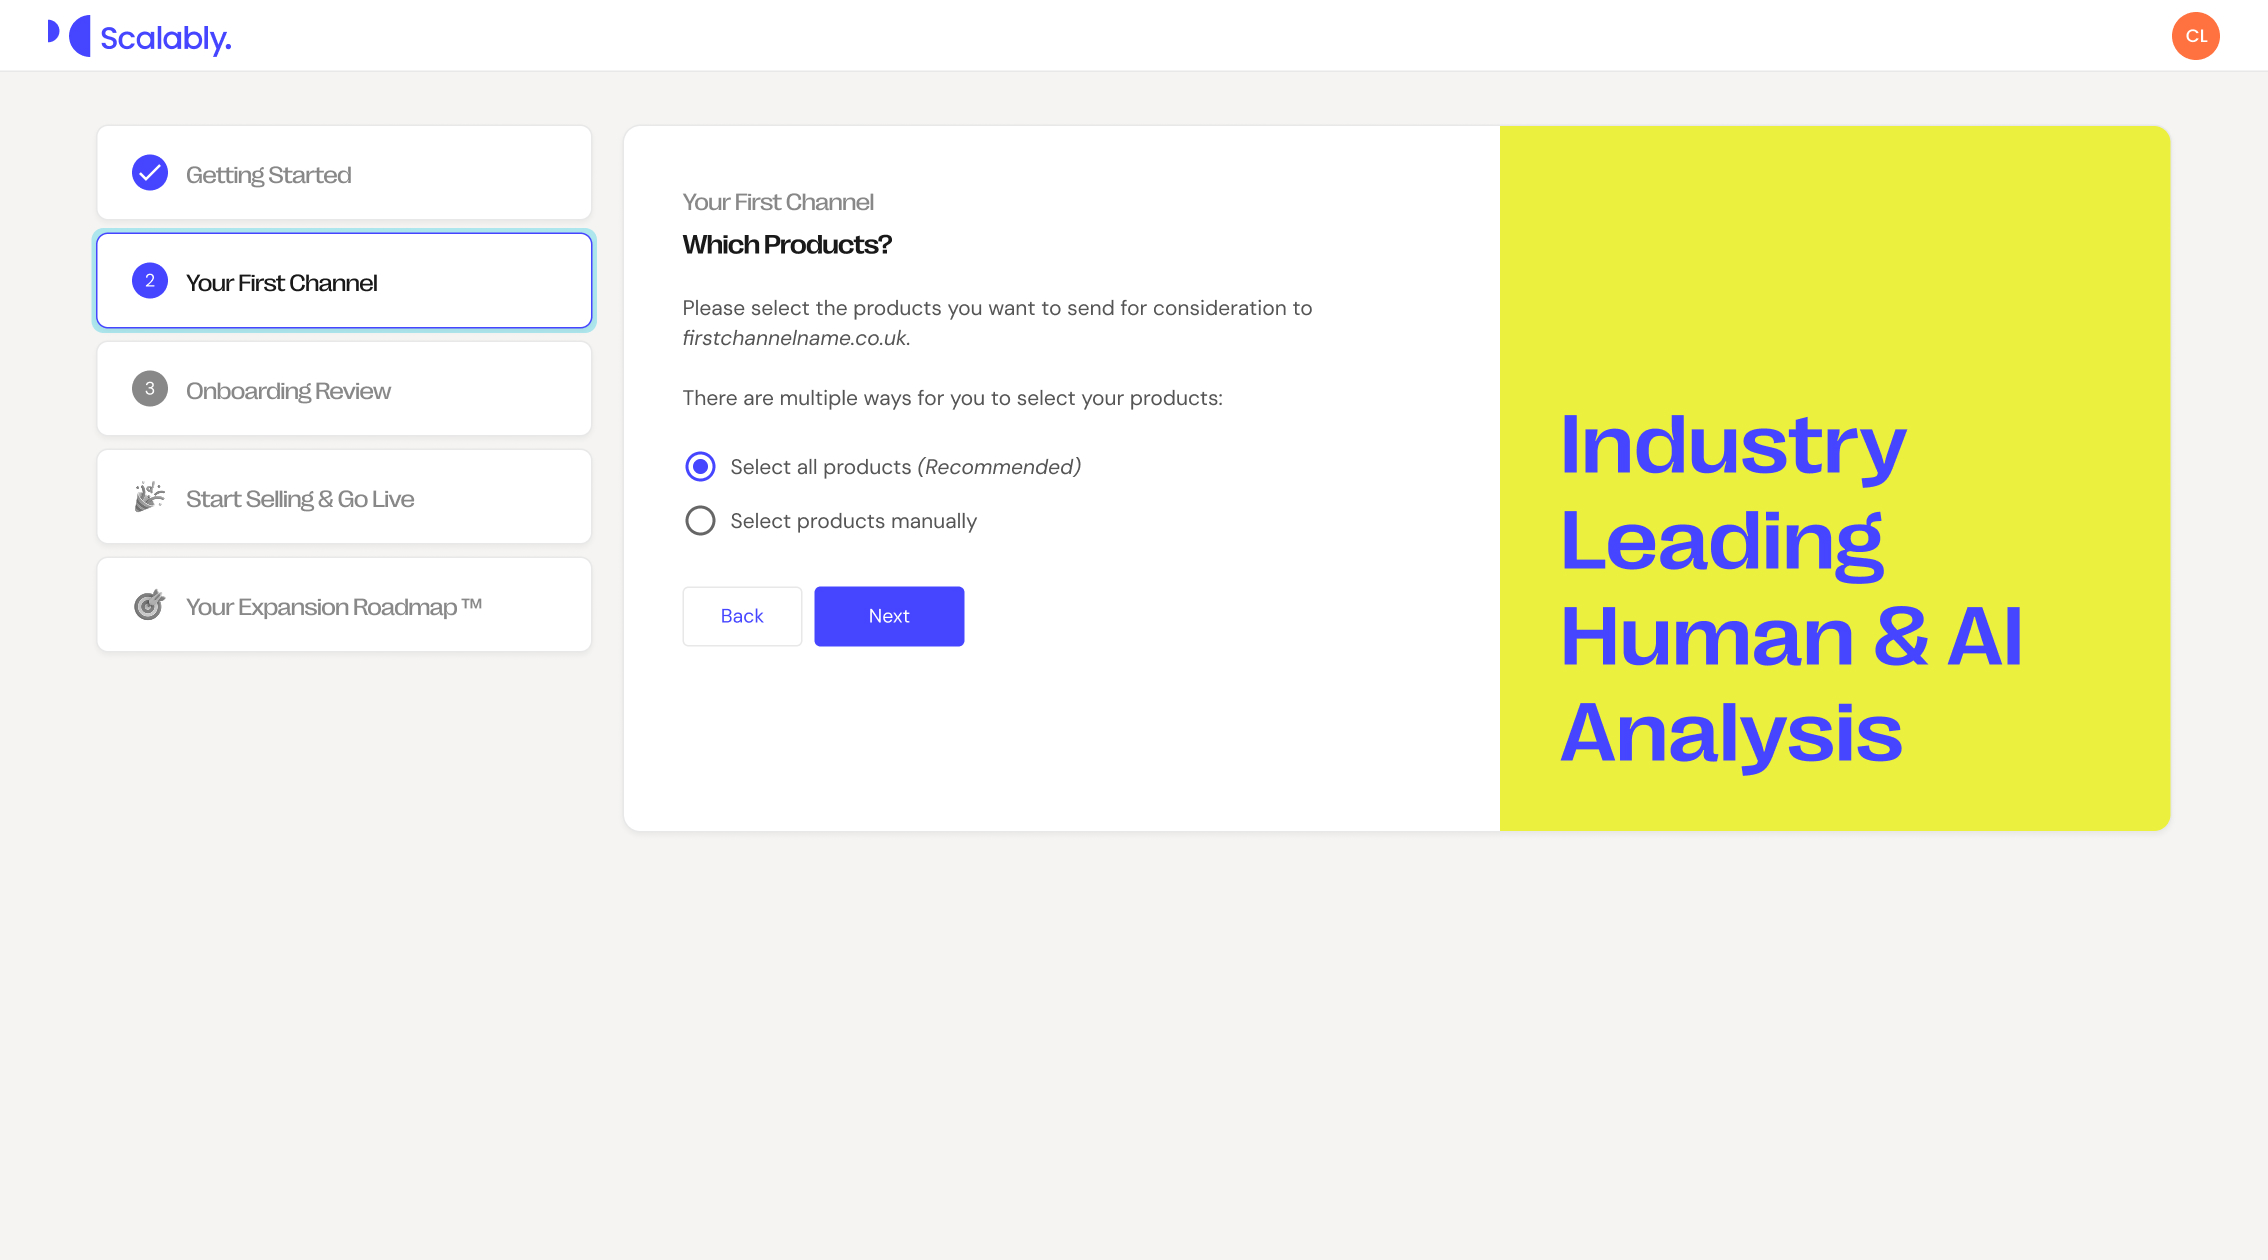Click the 'Select all products (Recommended)' label
The width and height of the screenshot is (2268, 1260).
coord(905,467)
